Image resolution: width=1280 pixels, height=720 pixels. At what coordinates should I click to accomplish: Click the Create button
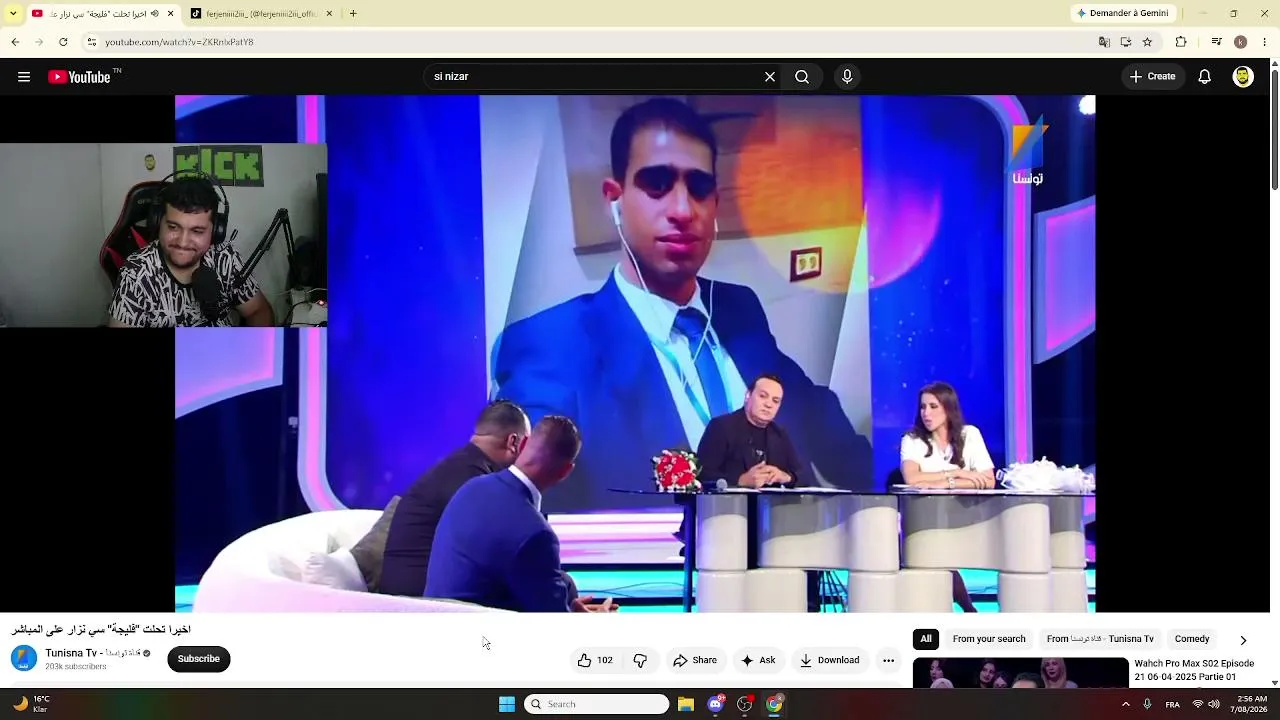click(1153, 77)
